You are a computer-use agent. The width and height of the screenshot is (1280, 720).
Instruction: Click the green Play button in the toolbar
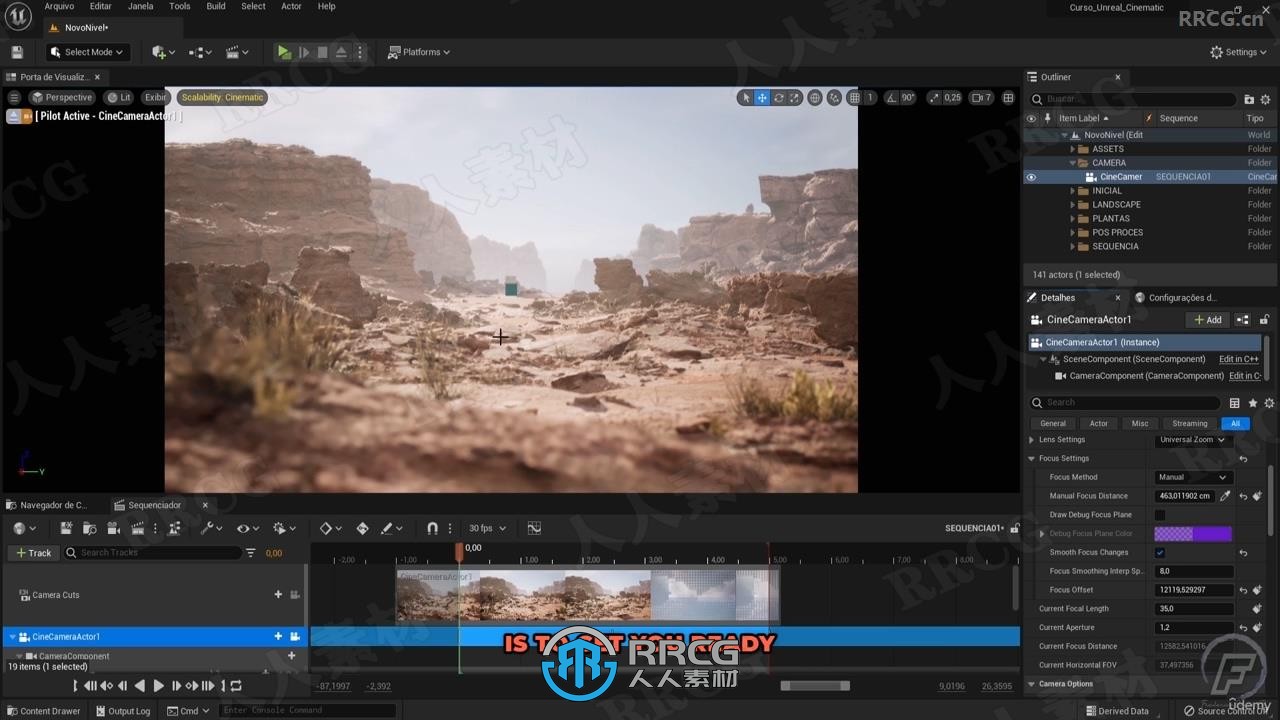pos(284,52)
